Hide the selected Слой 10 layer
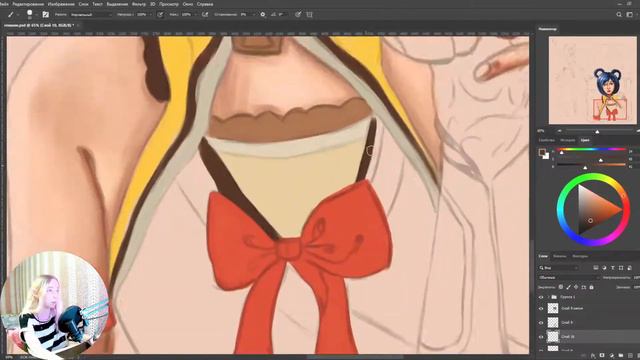 pyautogui.click(x=541, y=337)
